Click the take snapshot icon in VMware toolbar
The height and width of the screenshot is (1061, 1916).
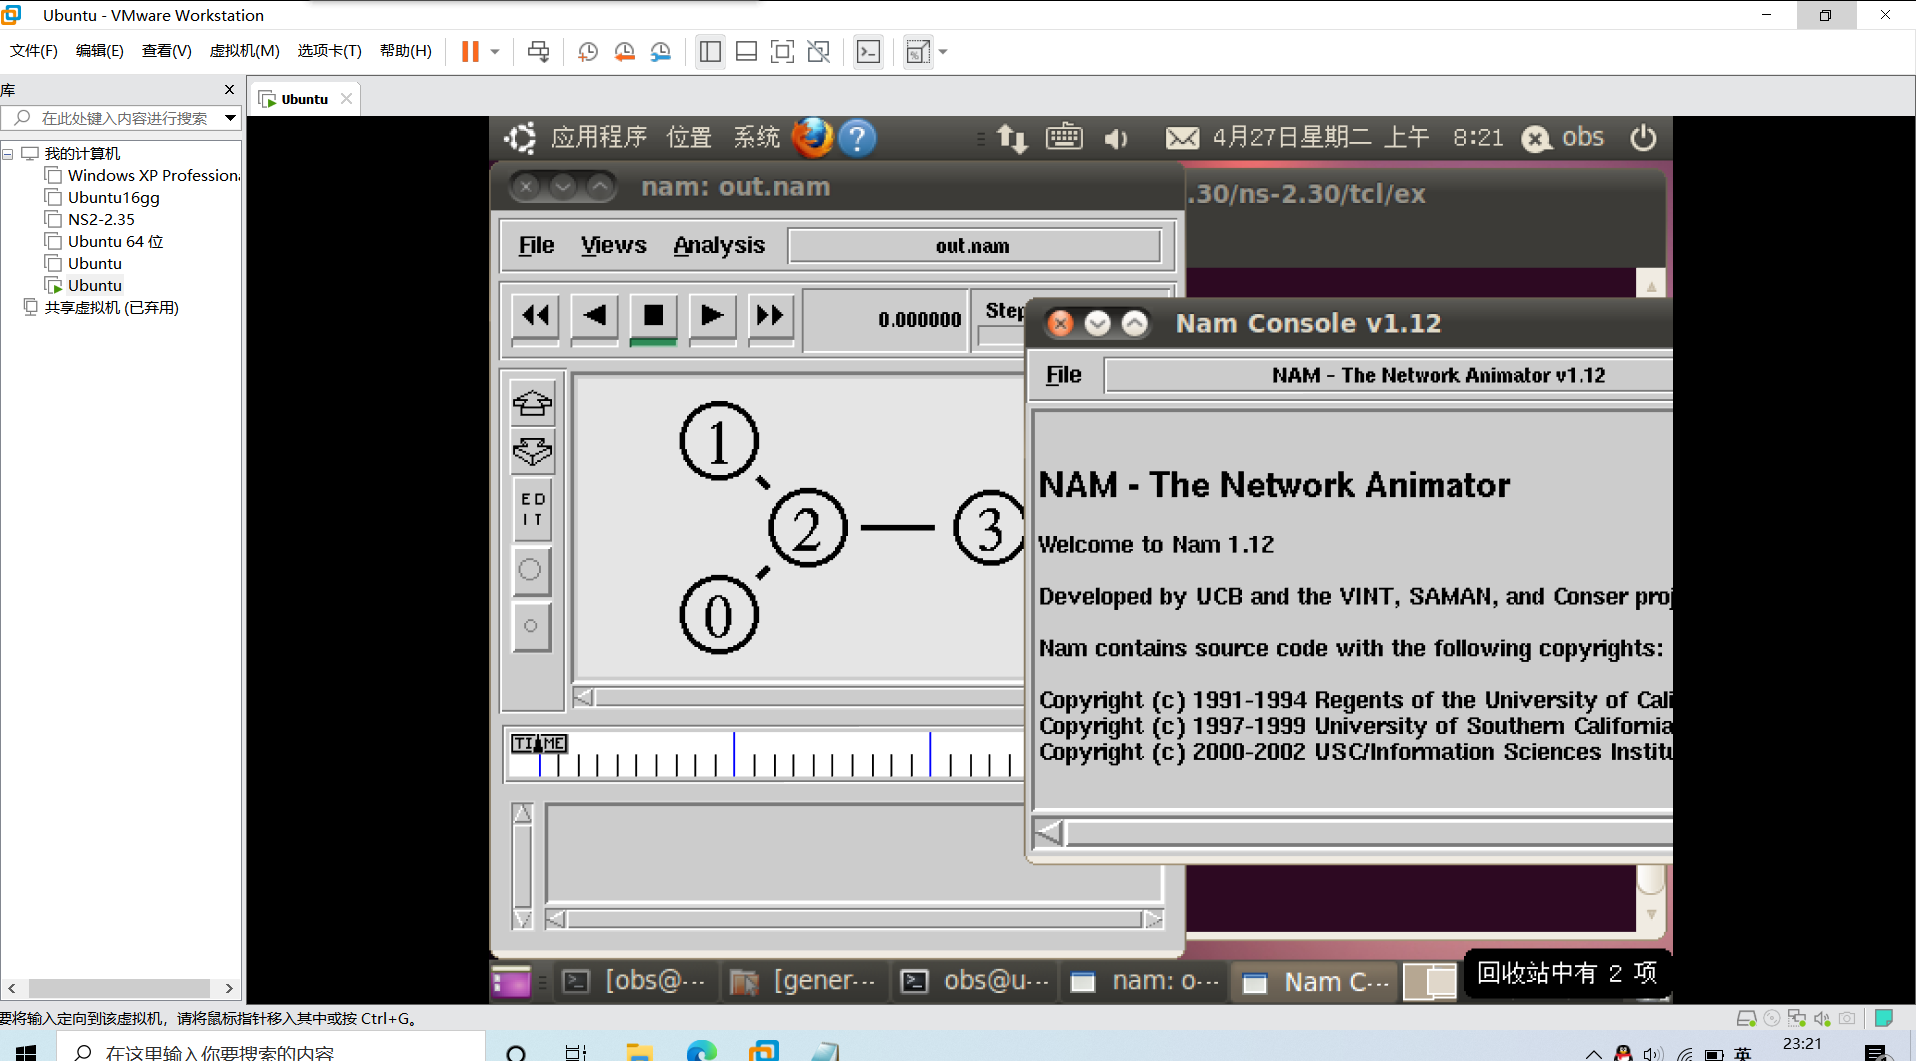click(588, 51)
